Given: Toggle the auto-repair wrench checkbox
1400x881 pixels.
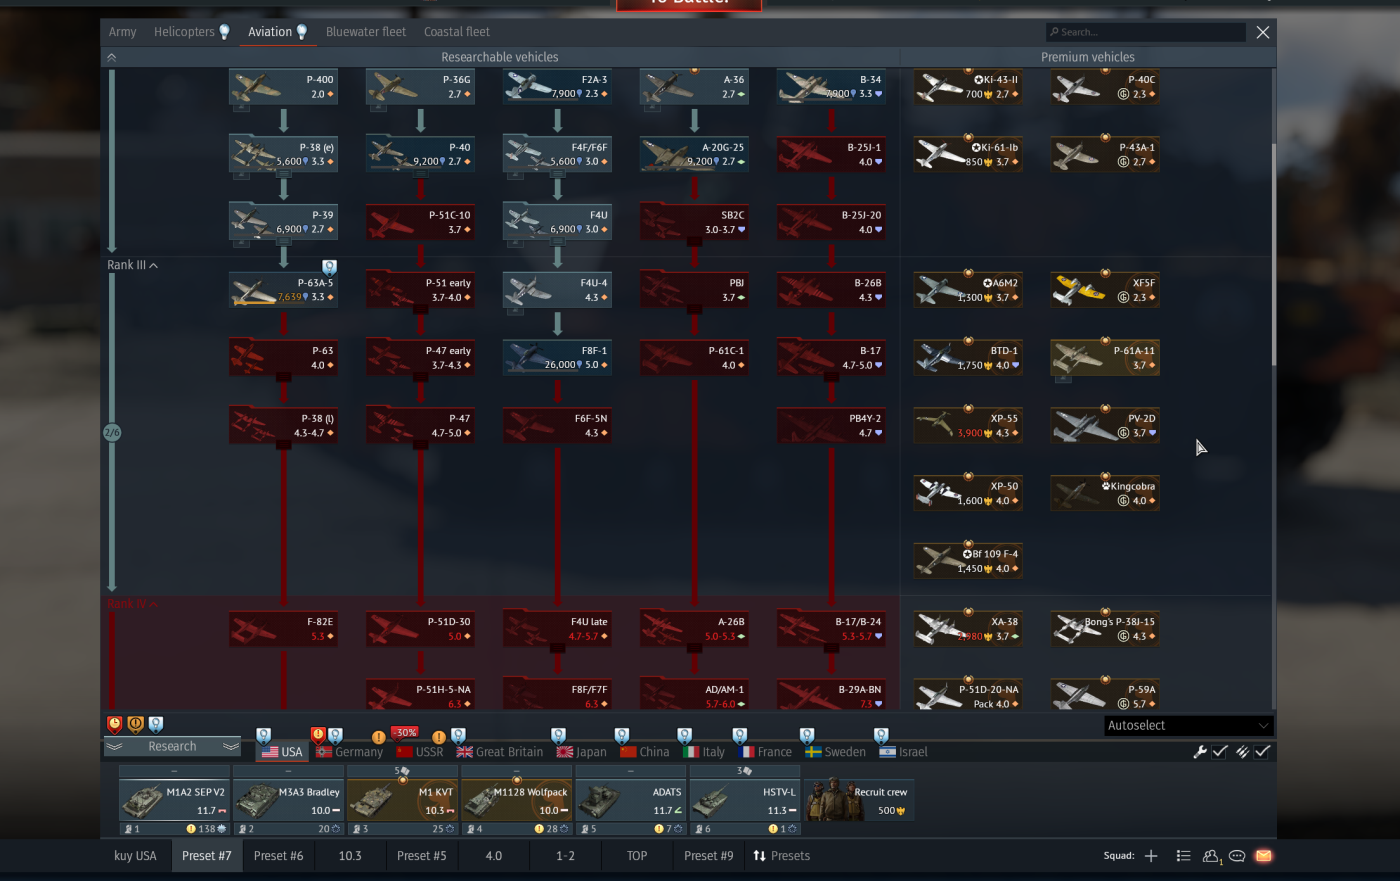Looking at the screenshot, I should [1220, 752].
